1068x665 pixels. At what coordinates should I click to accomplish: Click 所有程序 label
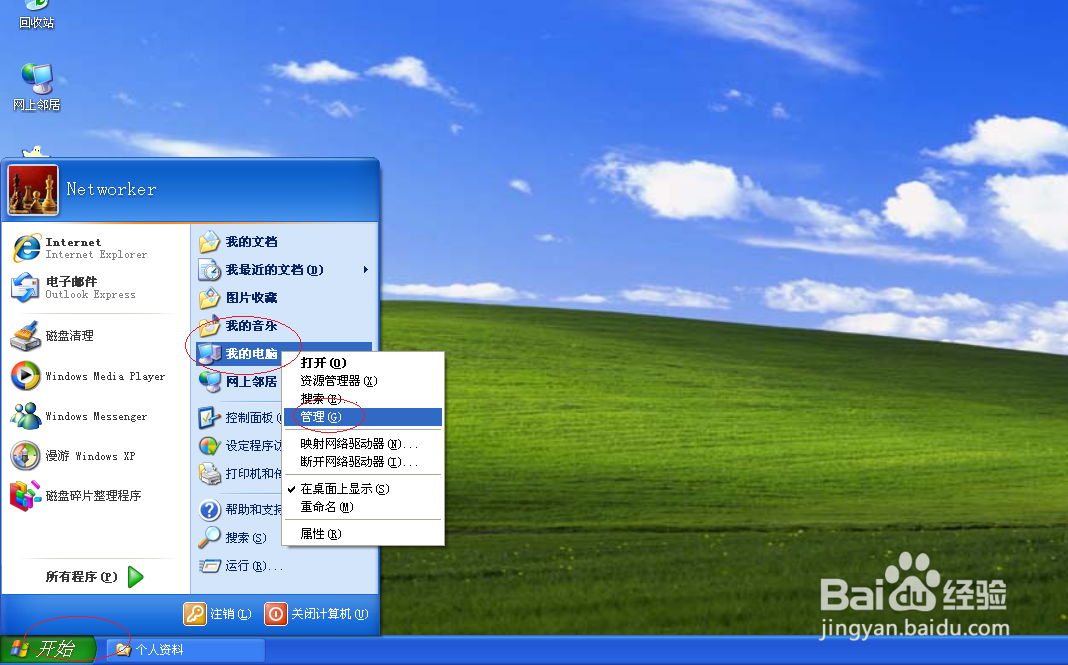tap(82, 577)
